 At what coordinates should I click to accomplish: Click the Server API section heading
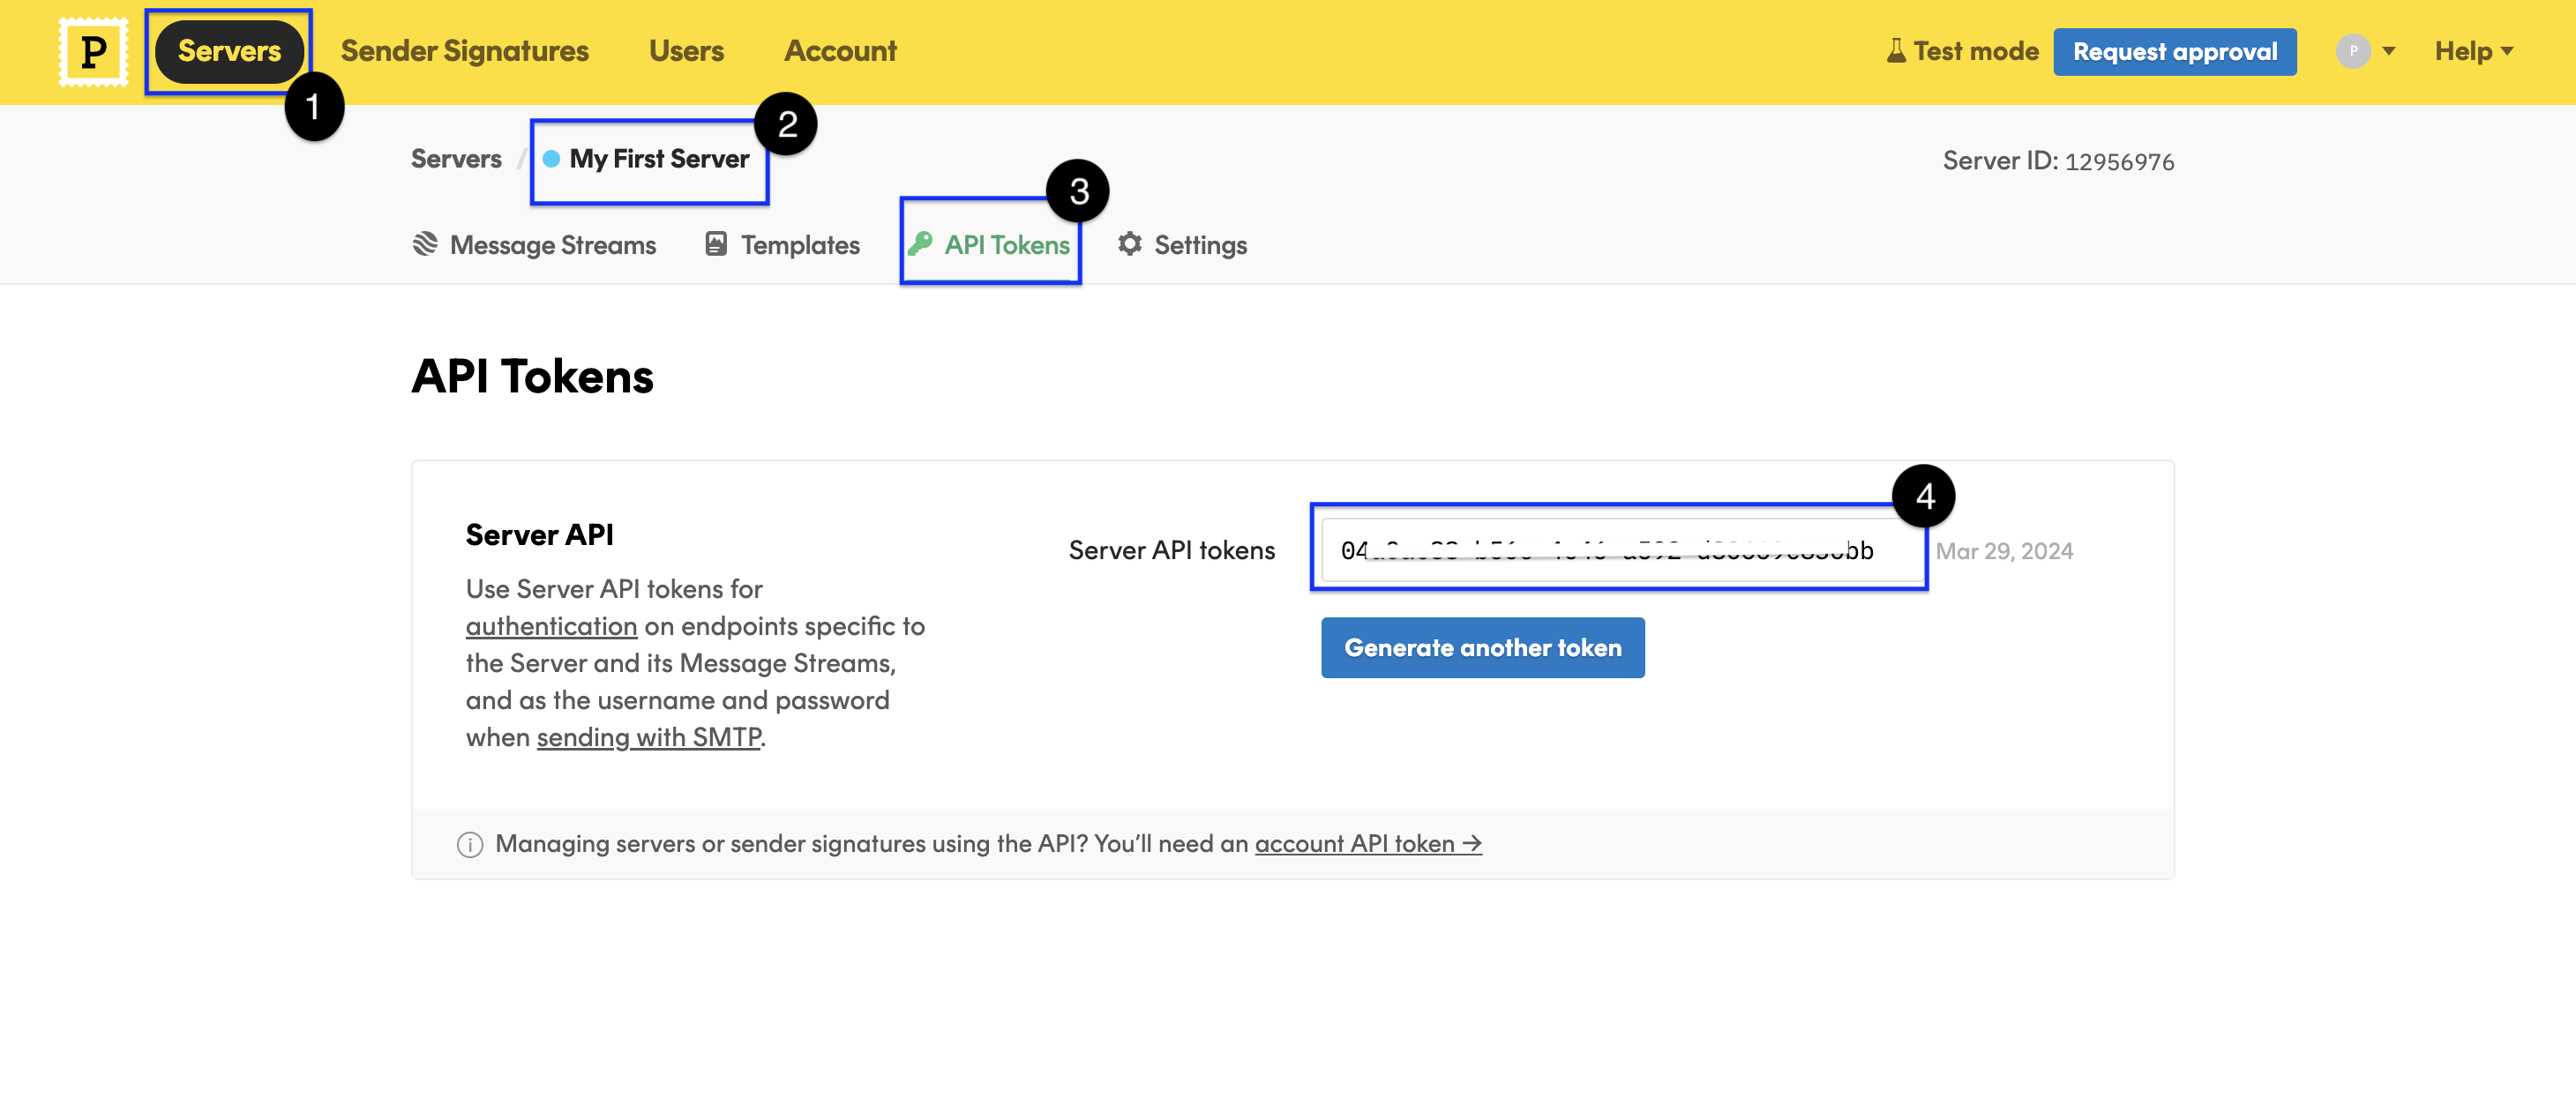[539, 535]
